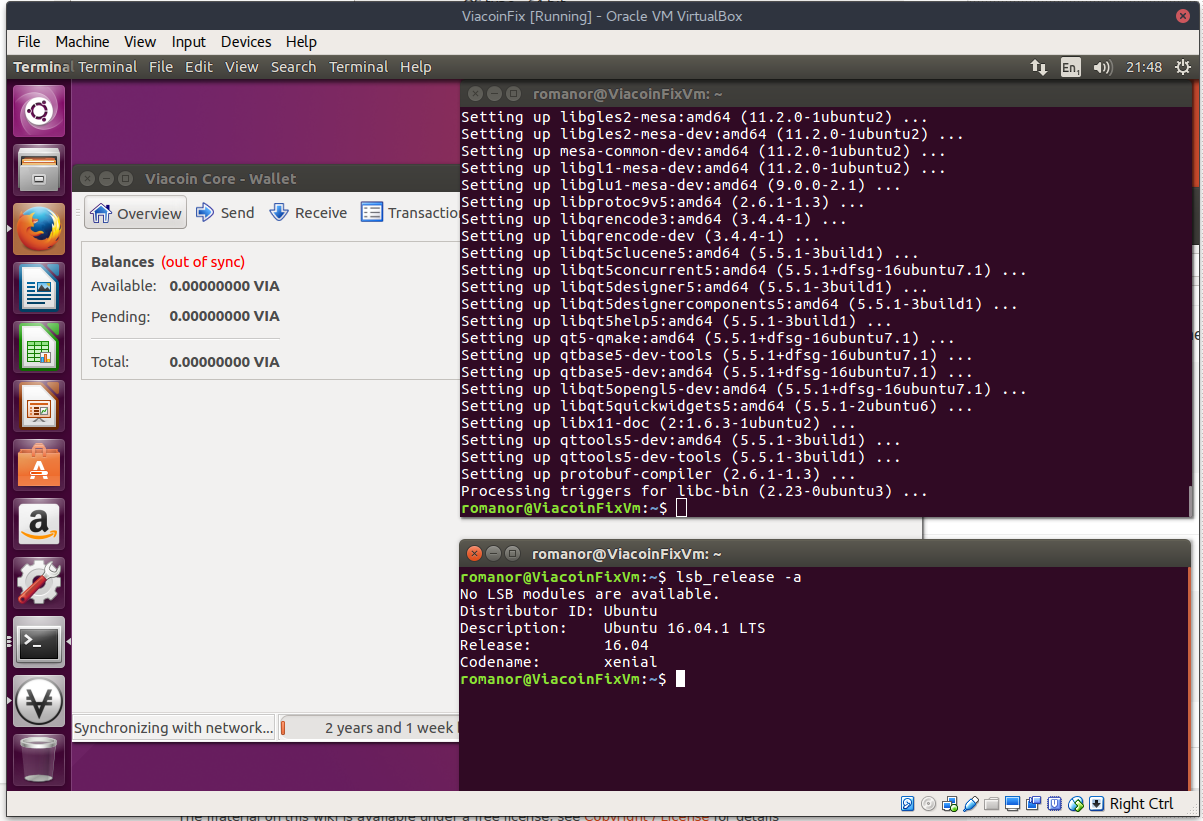Click the VirtualBox video capture status icon
The width and height of the screenshot is (1203, 821).
point(1034,804)
